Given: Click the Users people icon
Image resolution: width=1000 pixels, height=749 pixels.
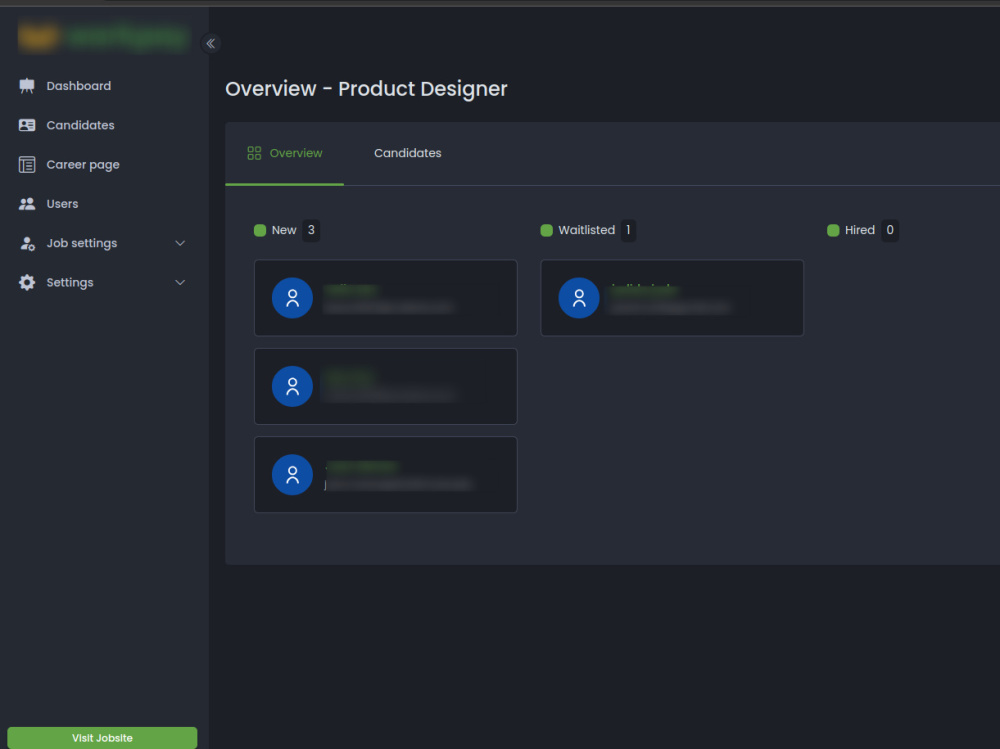Looking at the screenshot, I should click(x=27, y=204).
